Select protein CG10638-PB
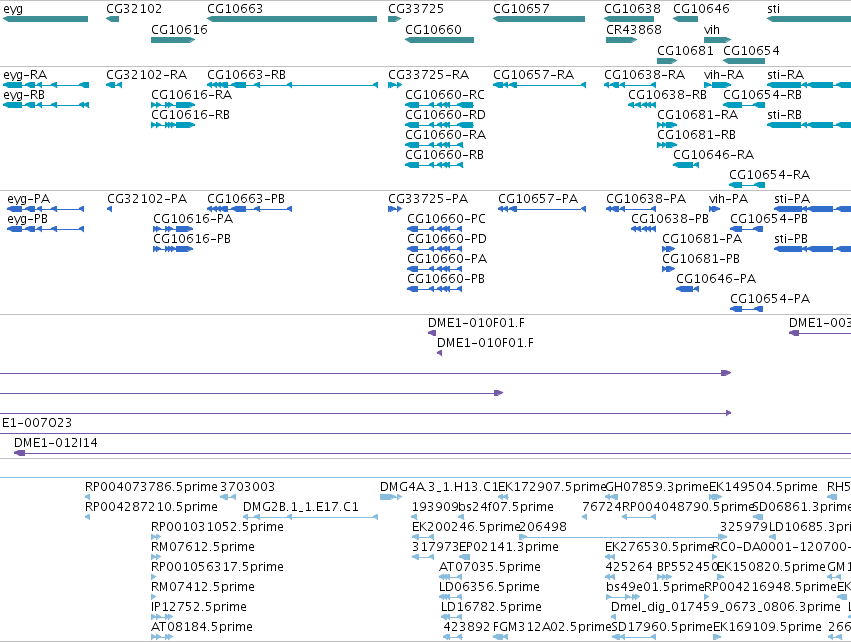 [x=644, y=229]
